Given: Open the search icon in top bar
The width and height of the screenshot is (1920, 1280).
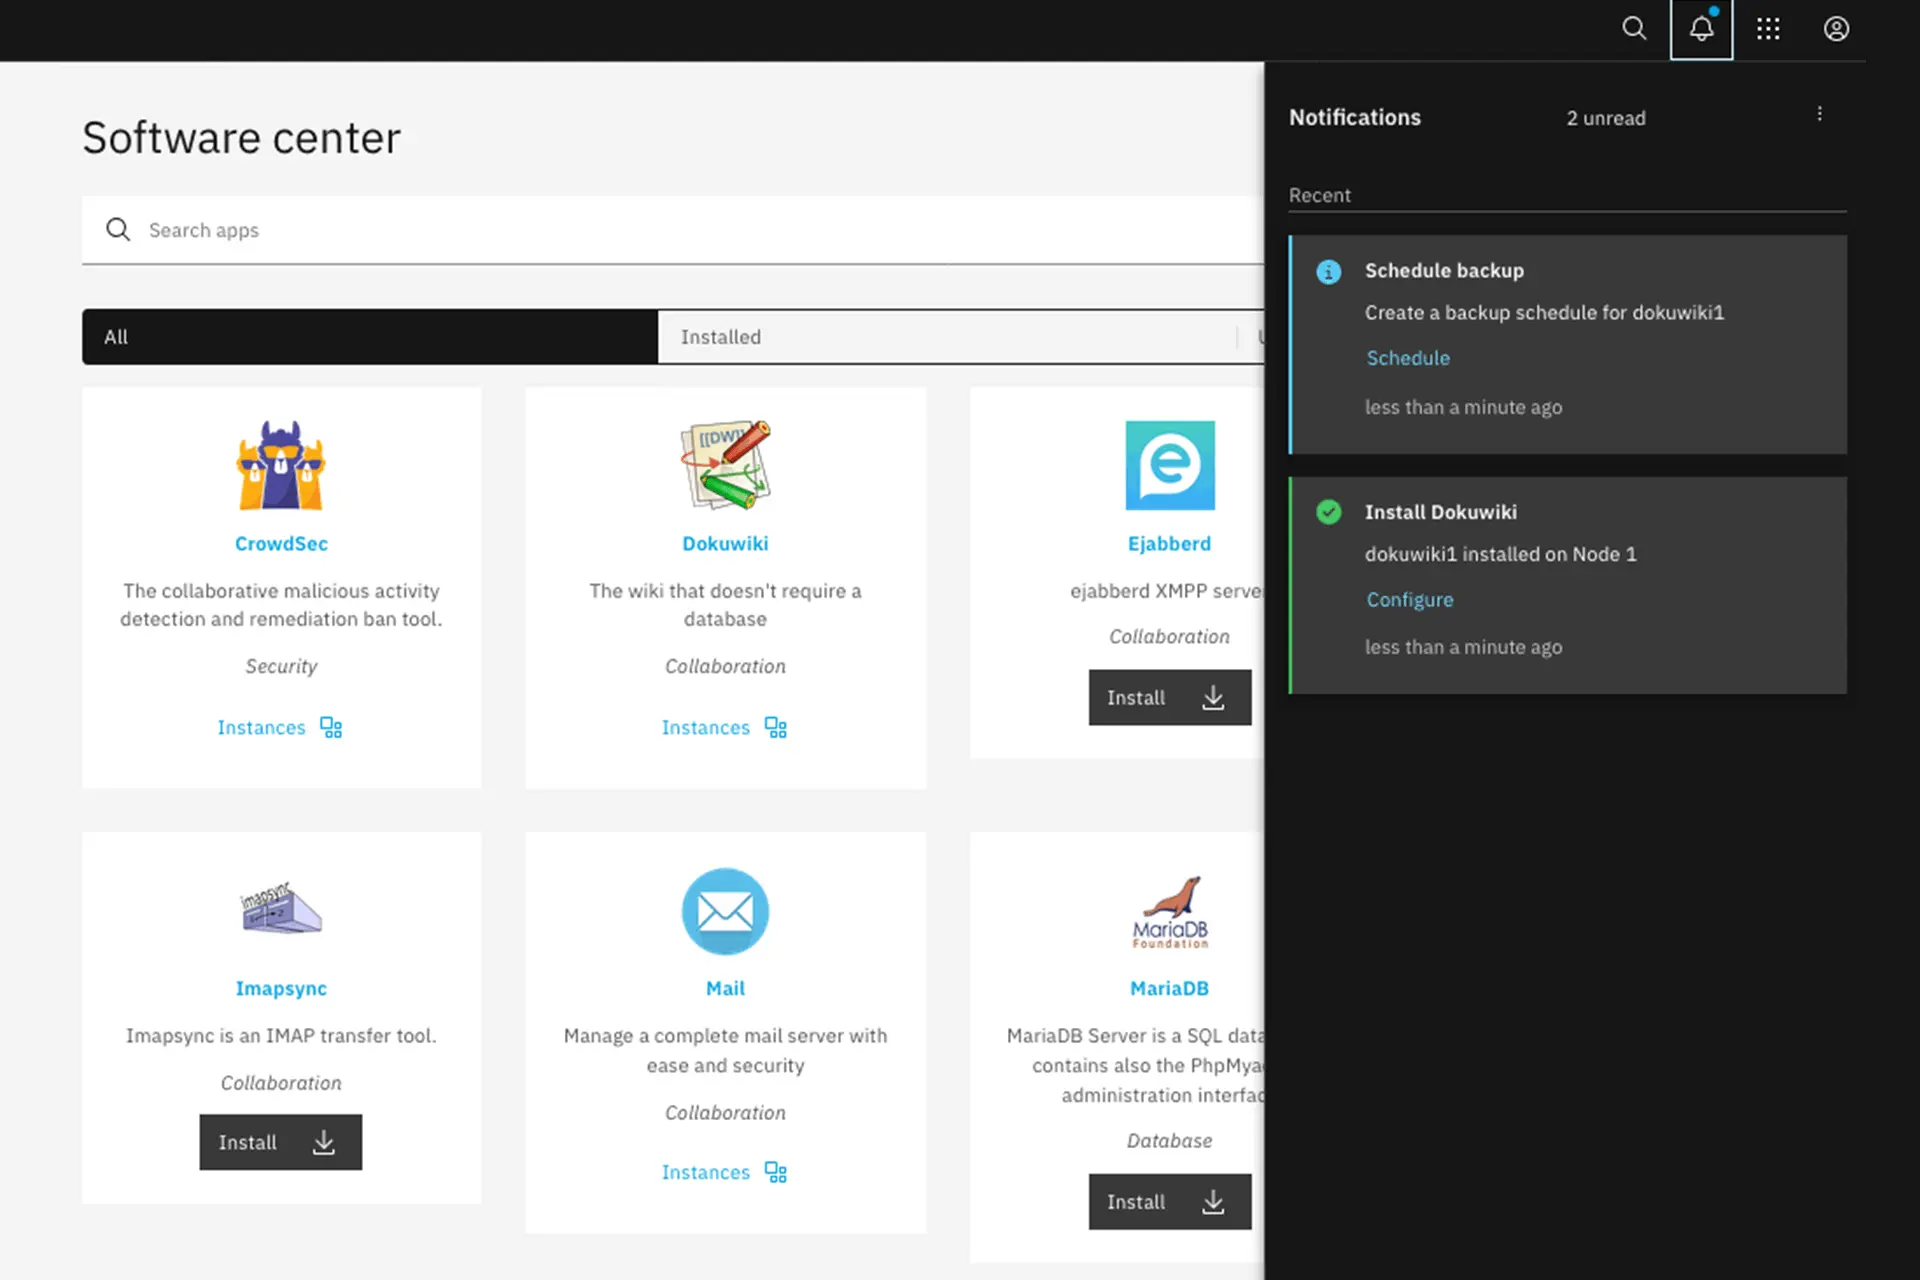Looking at the screenshot, I should point(1634,29).
